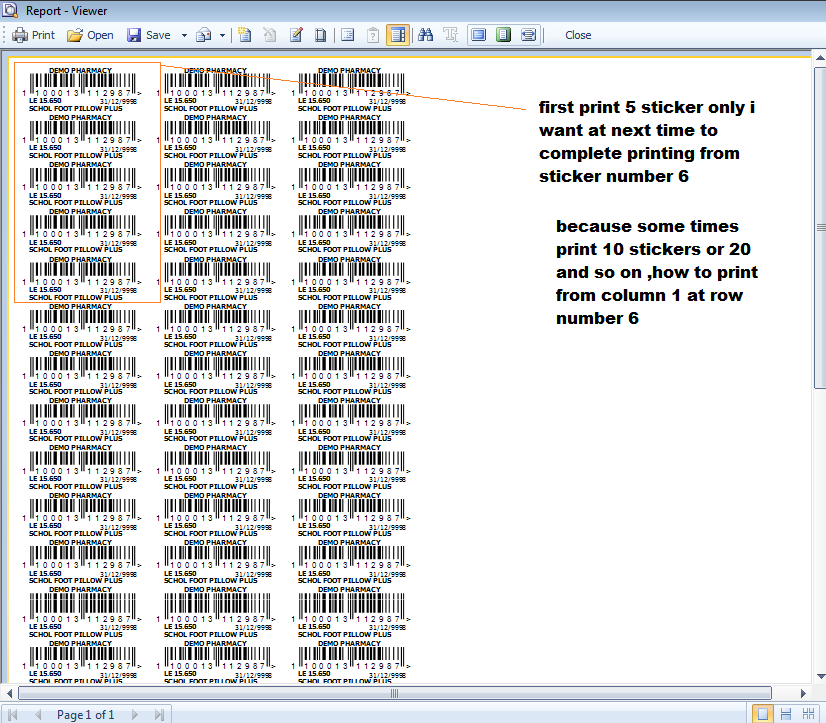The image size is (826, 723).
Task: Click the Print button in toolbar
Action: click(33, 35)
